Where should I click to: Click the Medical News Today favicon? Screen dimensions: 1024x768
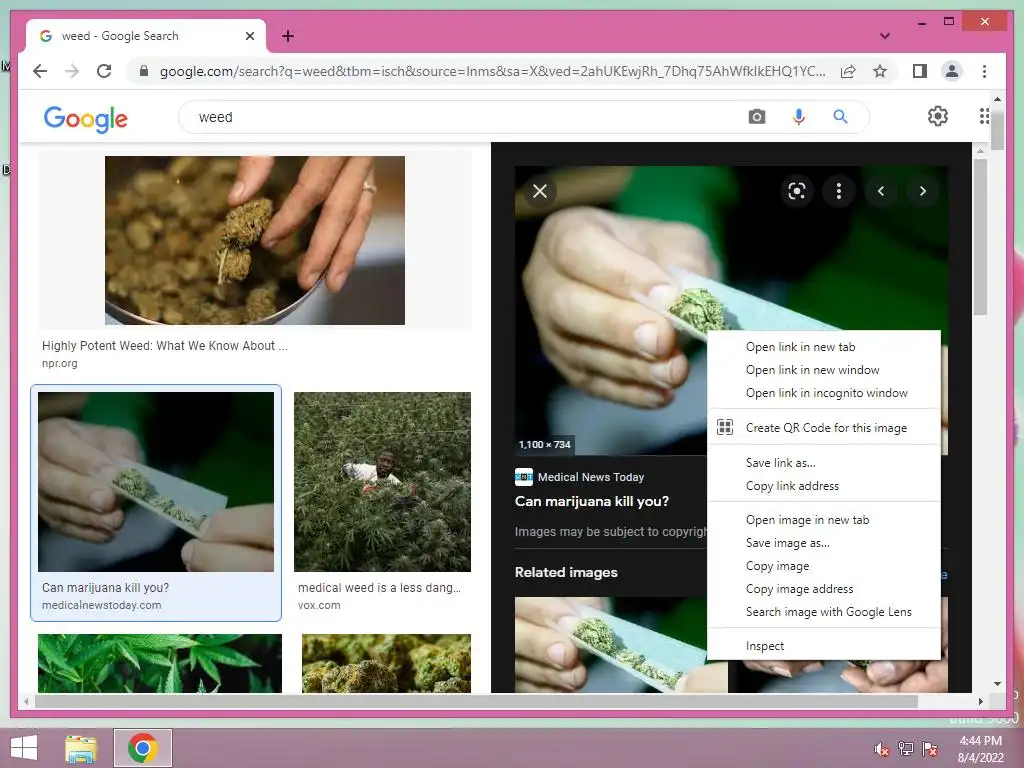pyautogui.click(x=524, y=477)
